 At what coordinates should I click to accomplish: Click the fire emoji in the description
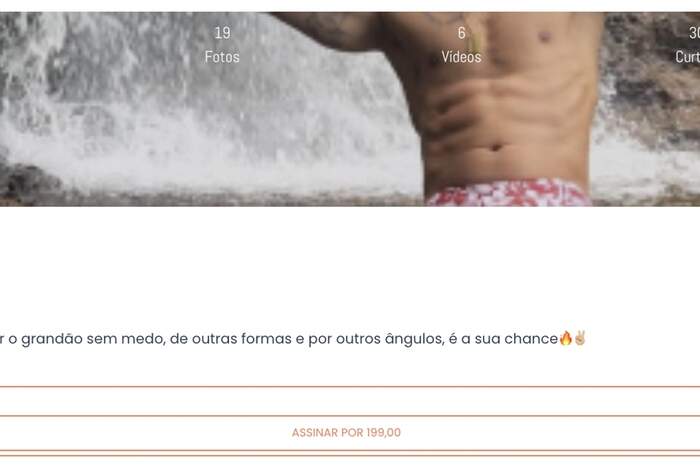[565, 338]
